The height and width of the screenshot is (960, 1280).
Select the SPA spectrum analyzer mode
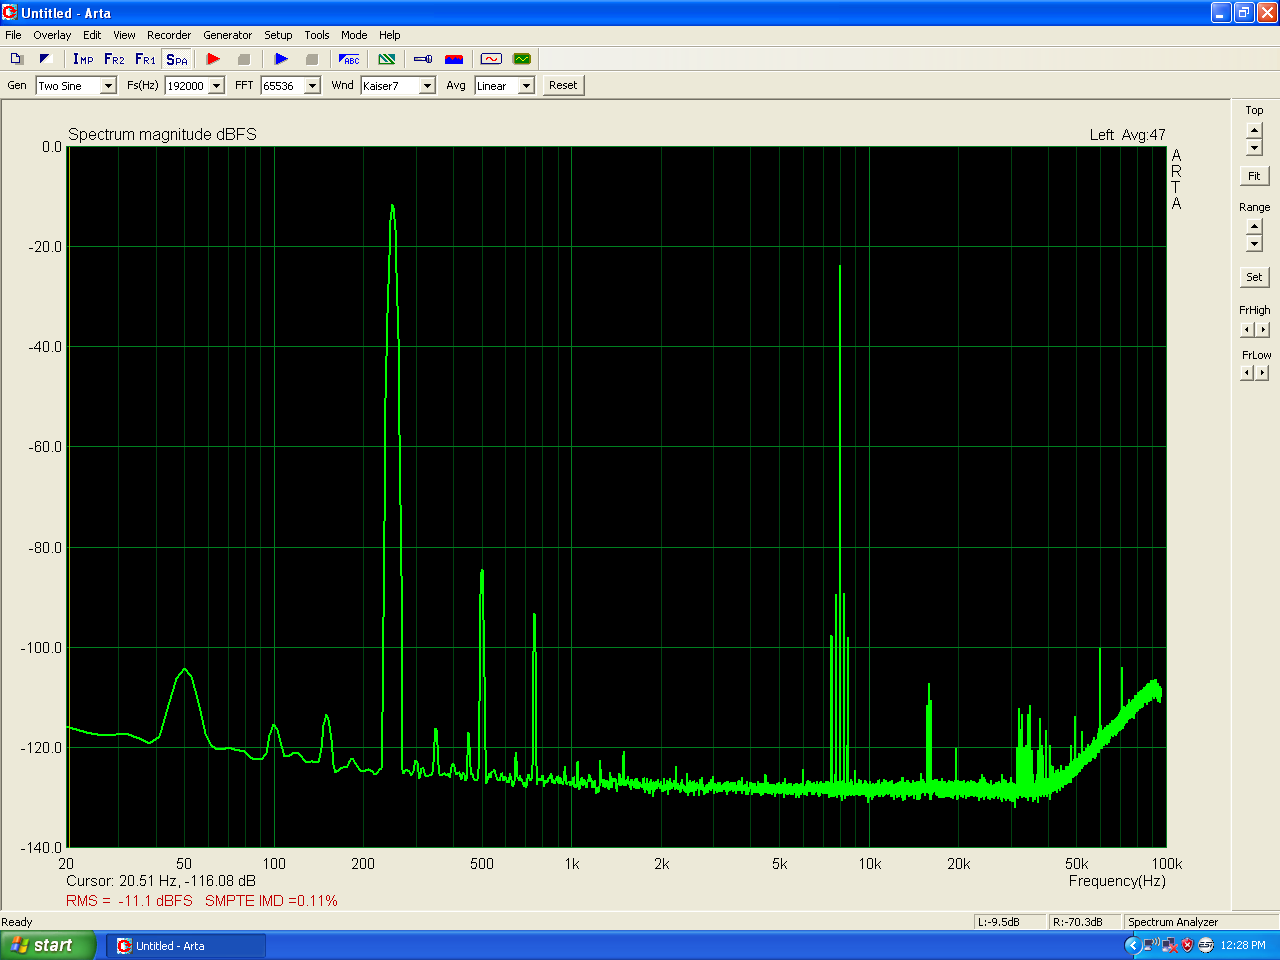(177, 59)
